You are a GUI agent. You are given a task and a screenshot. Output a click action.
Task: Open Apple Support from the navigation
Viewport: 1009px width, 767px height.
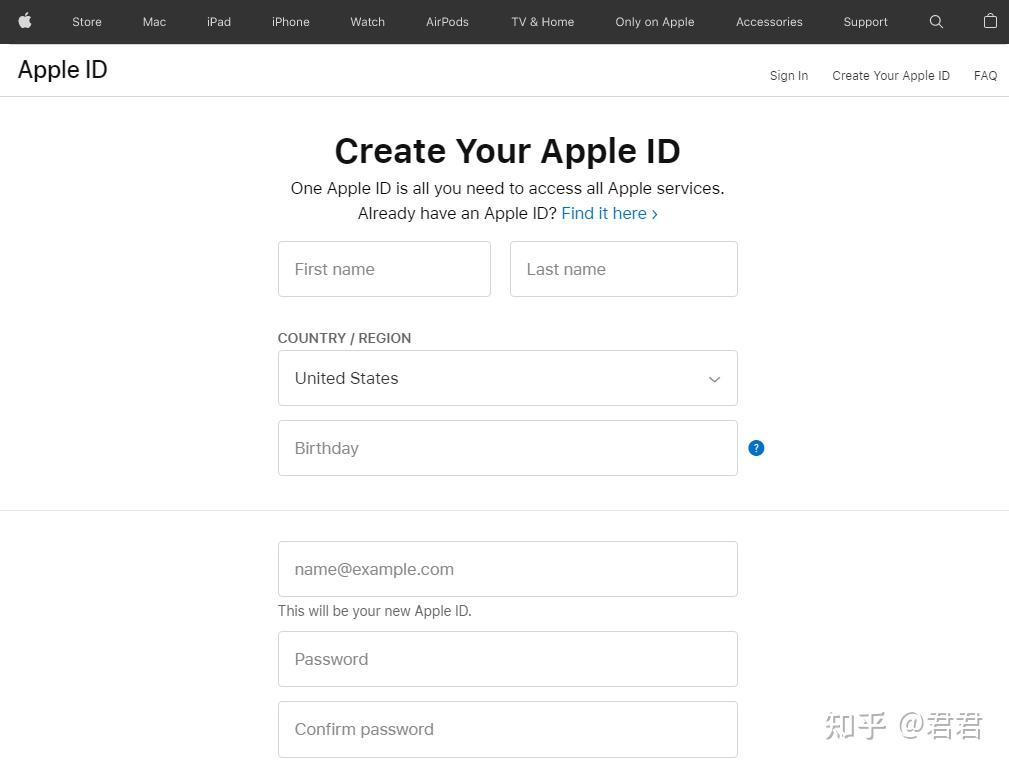(x=864, y=21)
